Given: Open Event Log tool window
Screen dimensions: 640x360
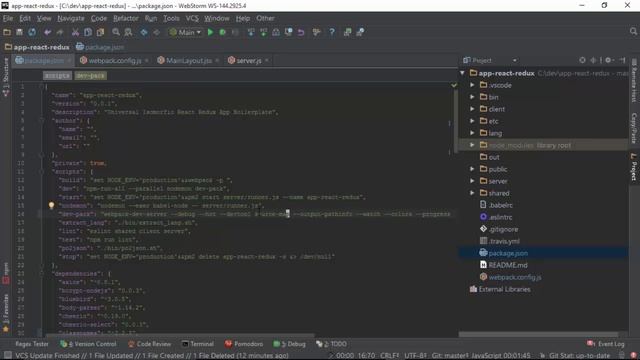Looking at the screenshot, I should click(606, 344).
